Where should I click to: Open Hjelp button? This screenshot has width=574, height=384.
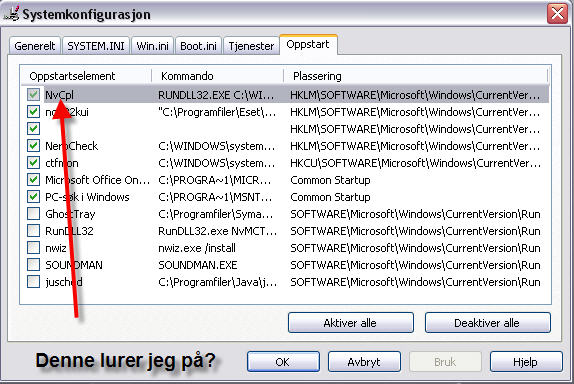[x=526, y=362]
